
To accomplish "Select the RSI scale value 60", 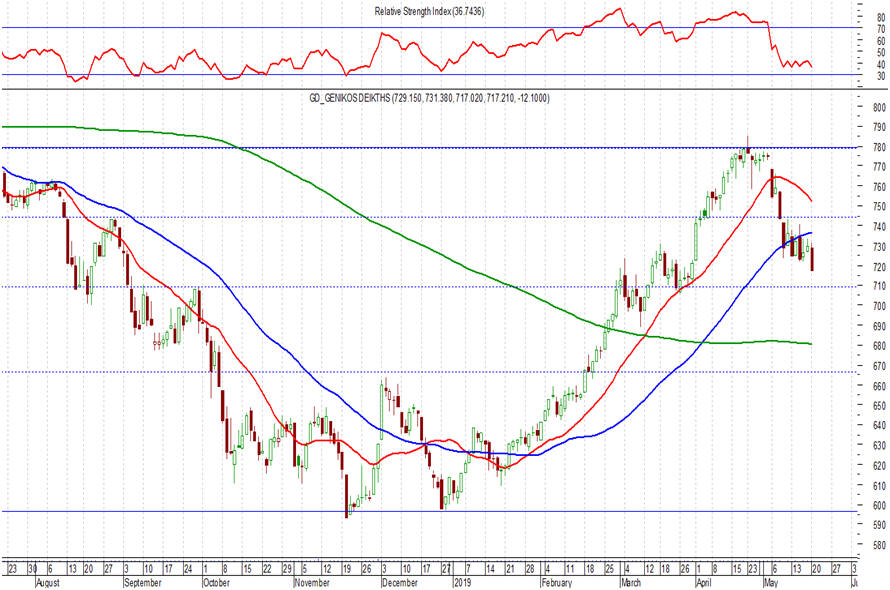I will 881,41.
